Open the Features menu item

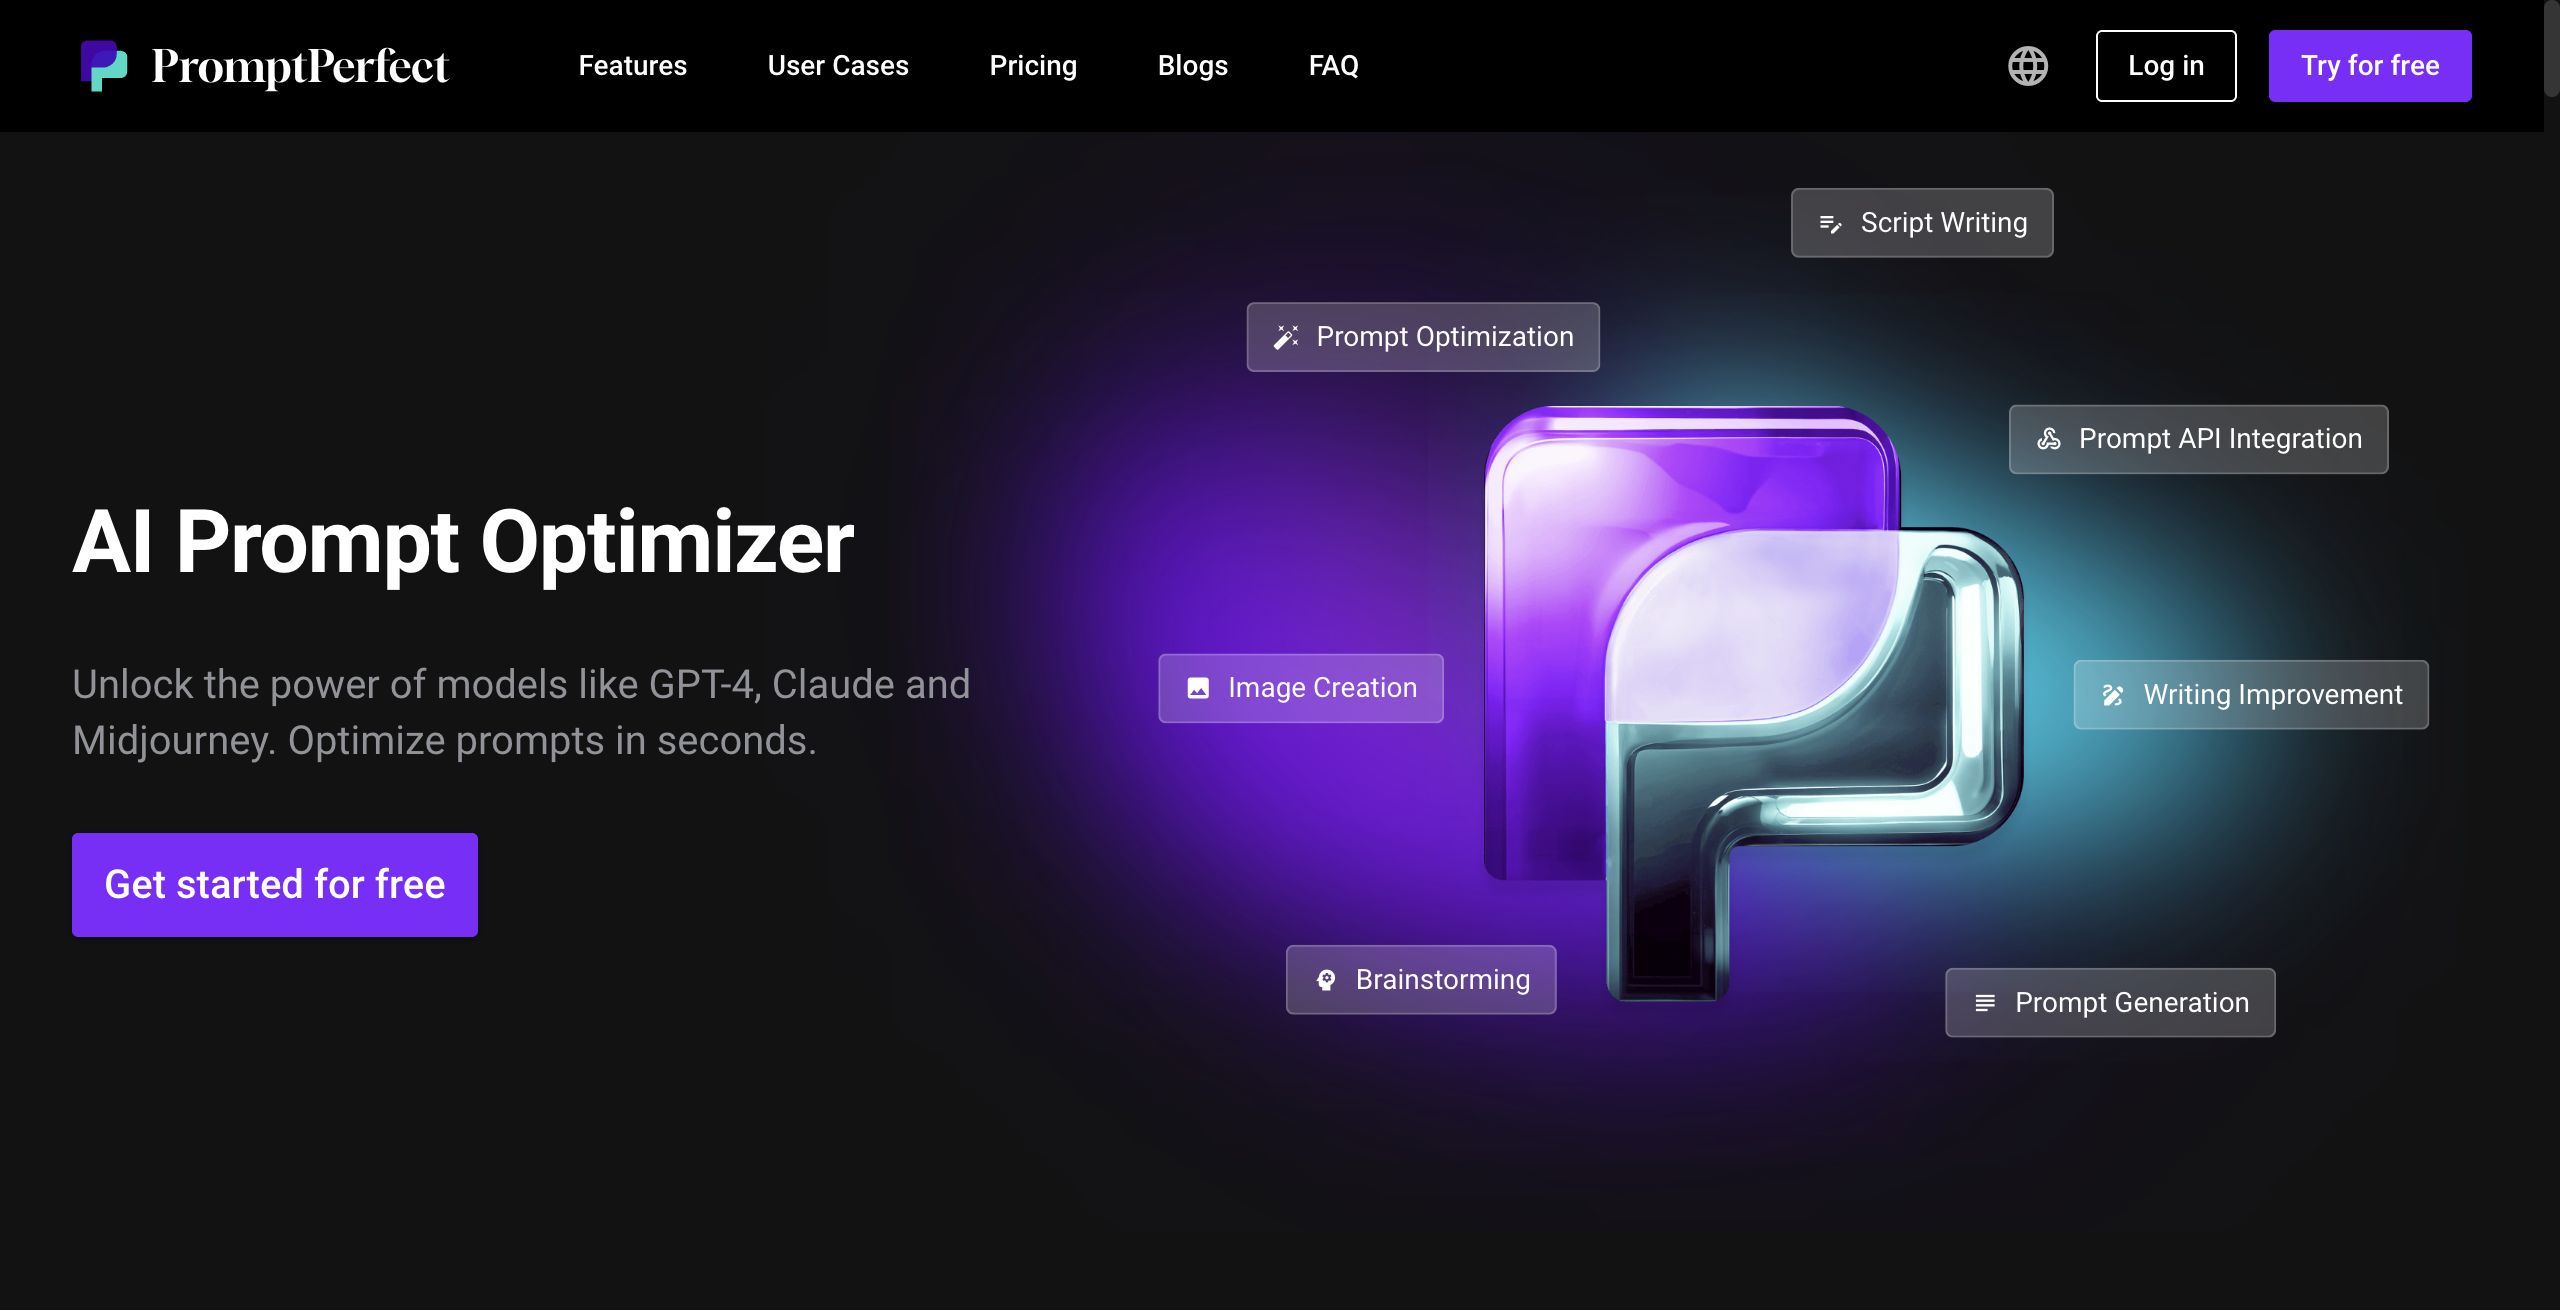[x=632, y=66]
